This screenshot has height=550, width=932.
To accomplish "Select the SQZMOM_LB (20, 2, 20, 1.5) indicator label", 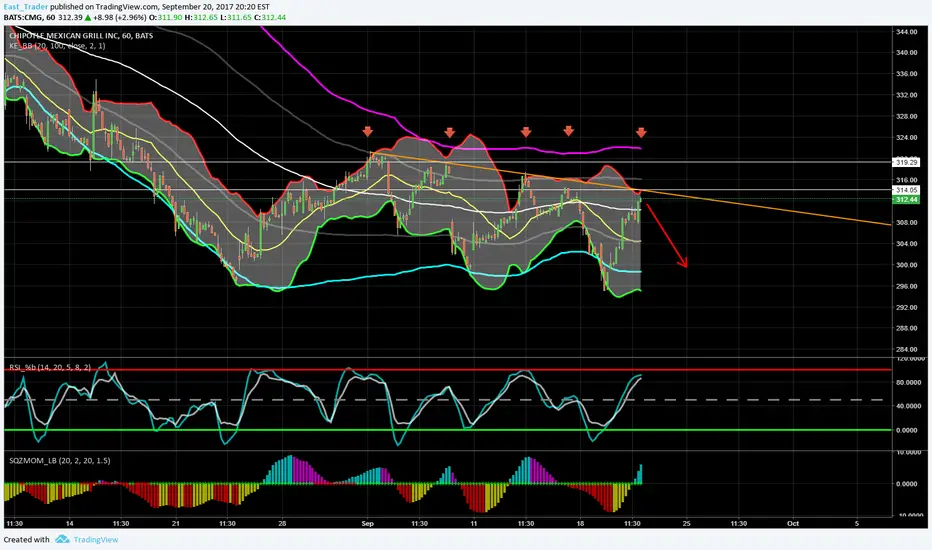I will [x=59, y=461].
